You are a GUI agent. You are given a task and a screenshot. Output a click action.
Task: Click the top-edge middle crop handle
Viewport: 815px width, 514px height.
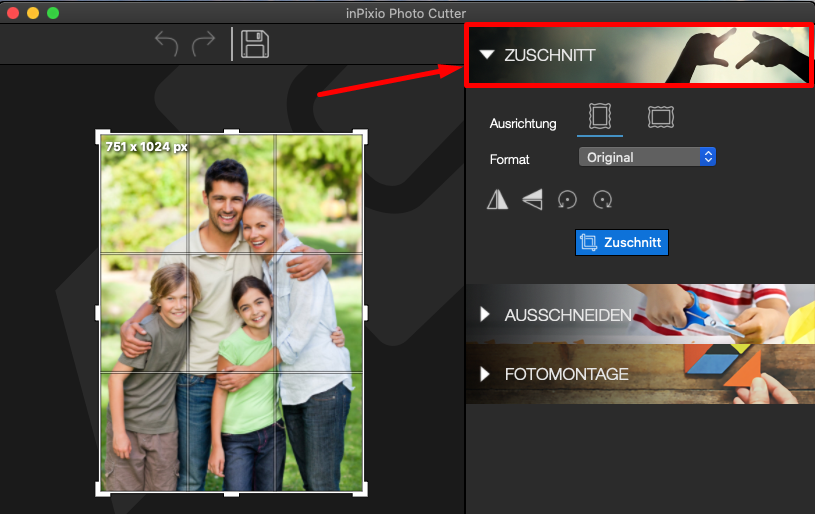(x=231, y=132)
